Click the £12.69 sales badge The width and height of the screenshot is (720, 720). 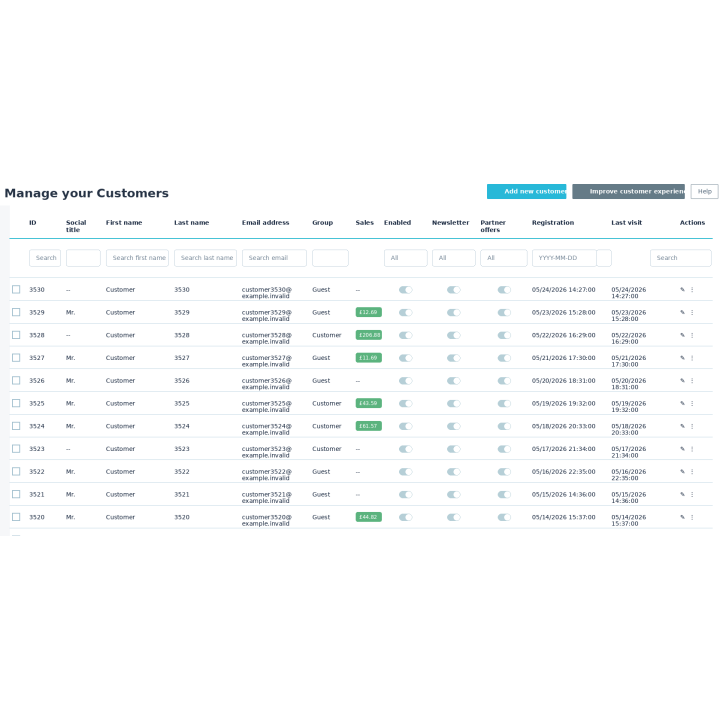[369, 312]
